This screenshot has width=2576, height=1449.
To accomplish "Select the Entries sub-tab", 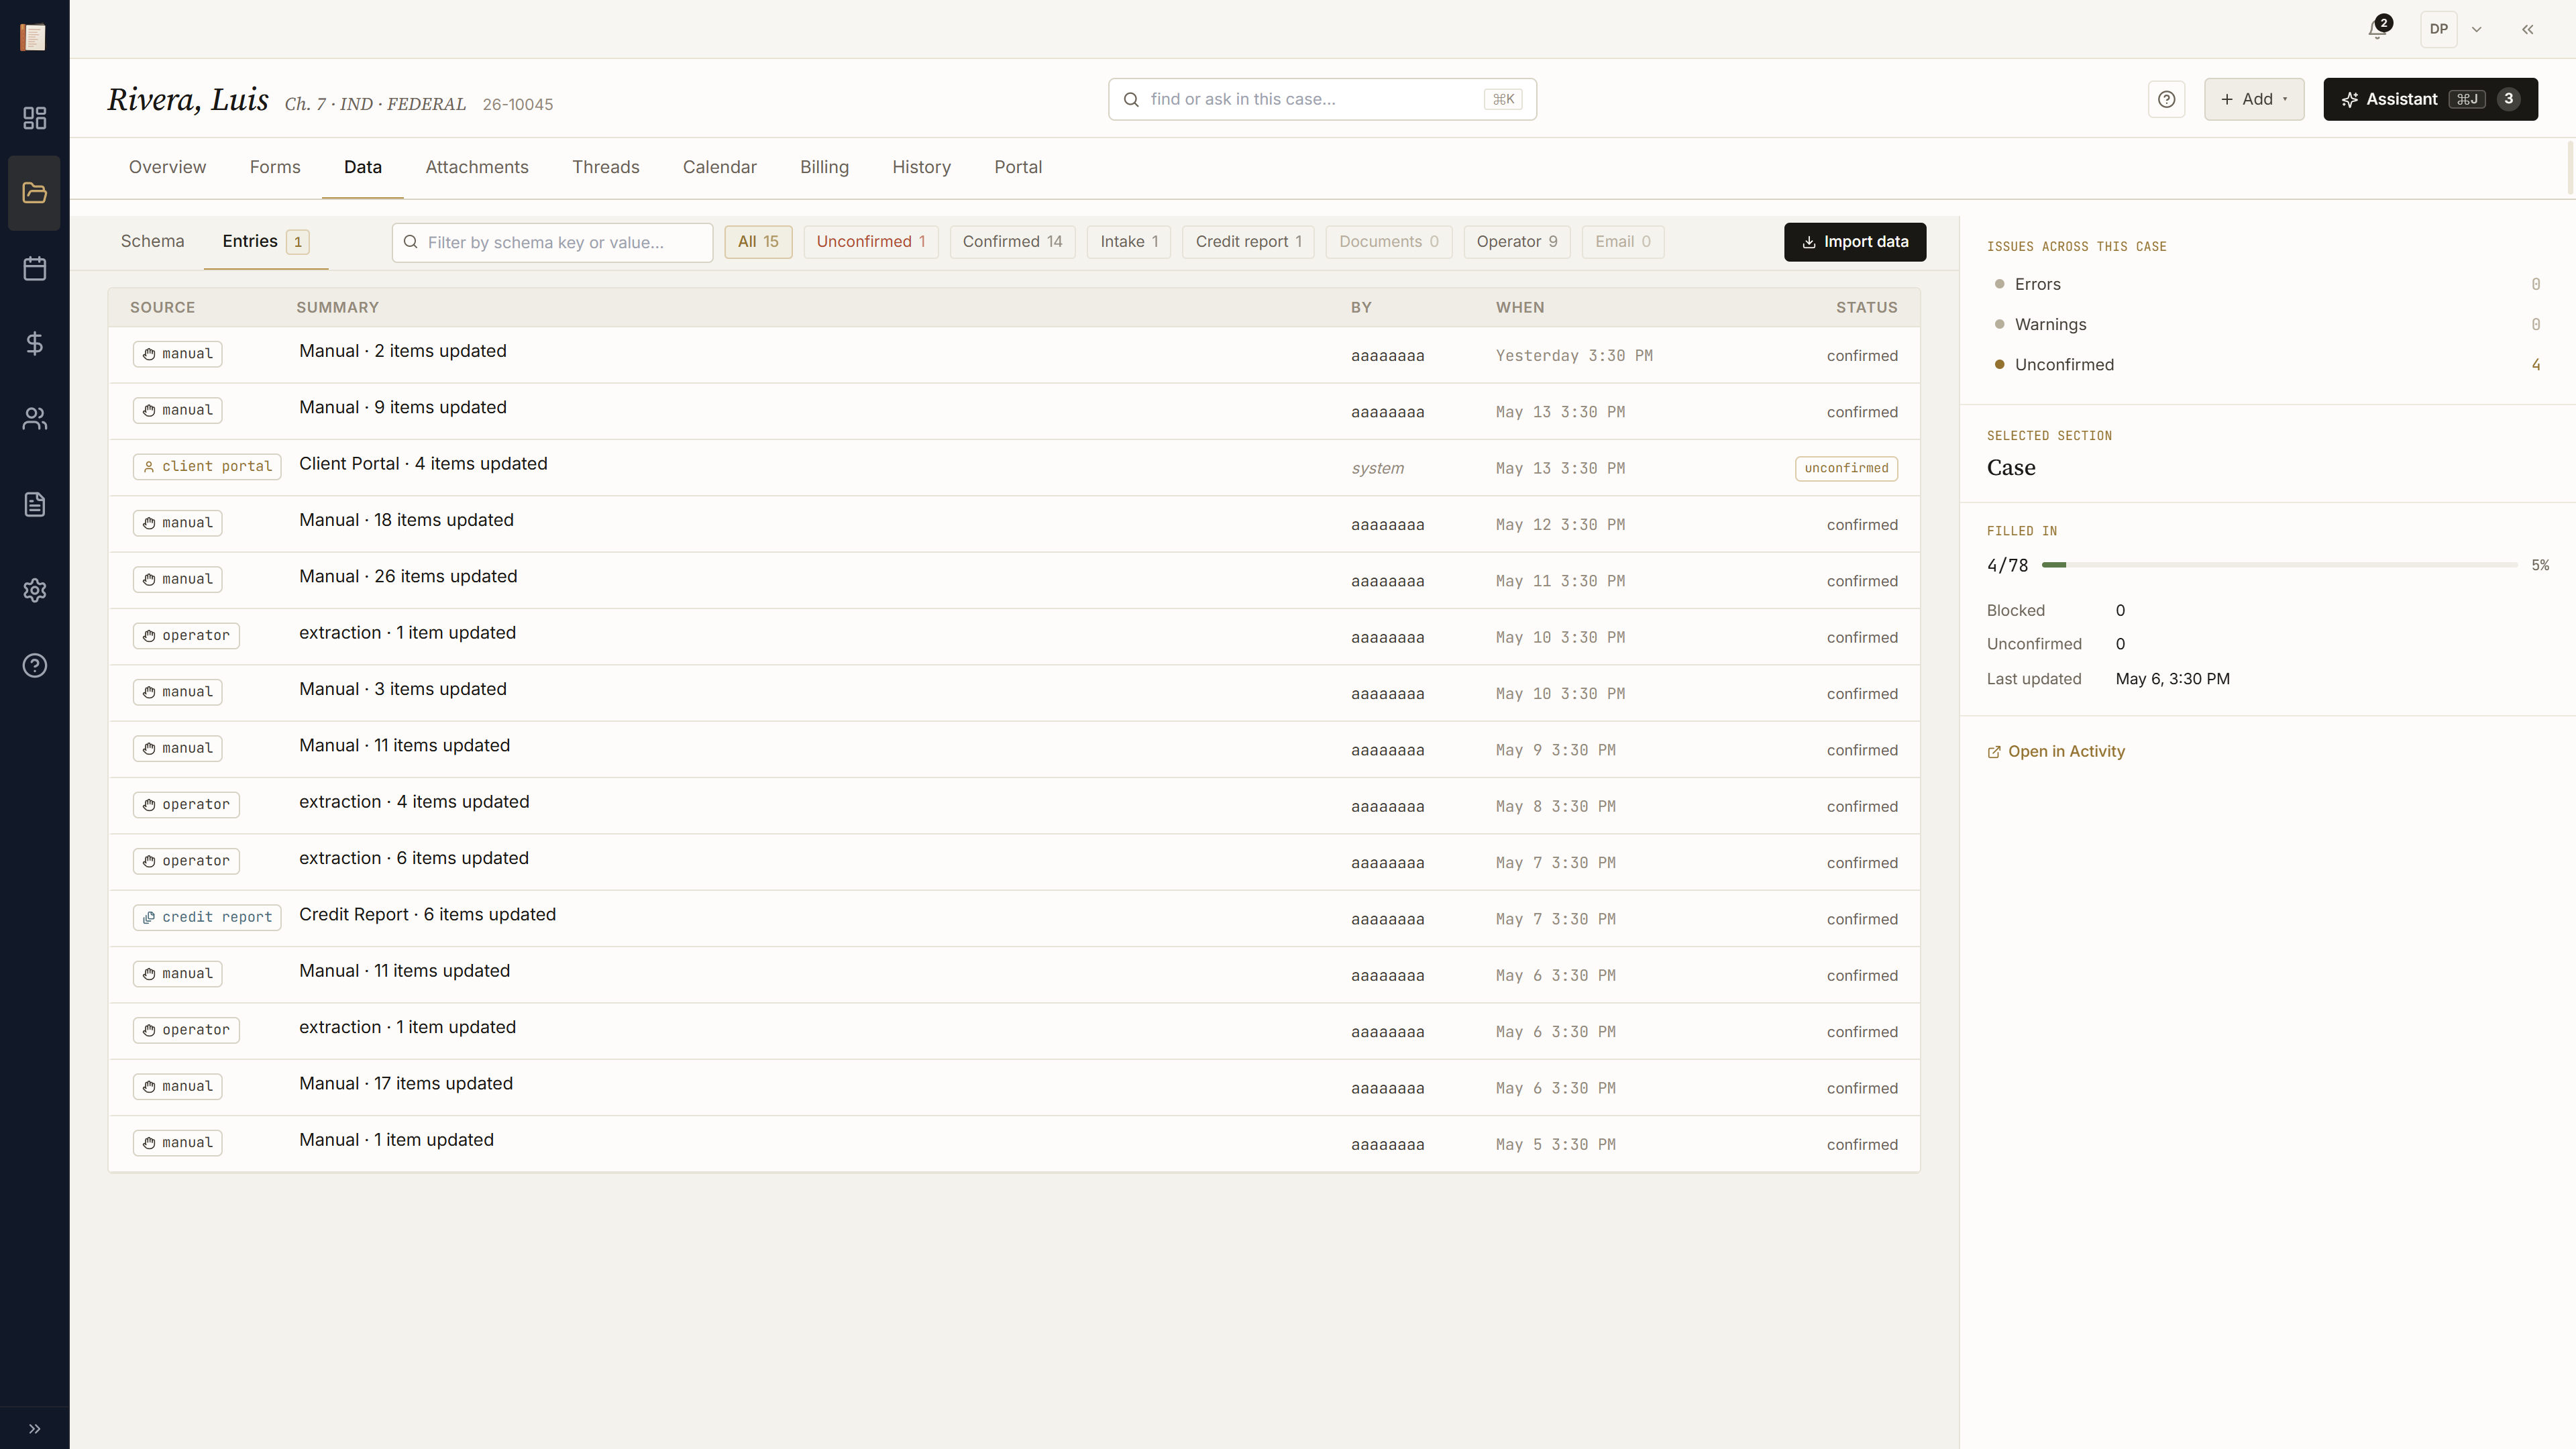I will click(x=265, y=241).
